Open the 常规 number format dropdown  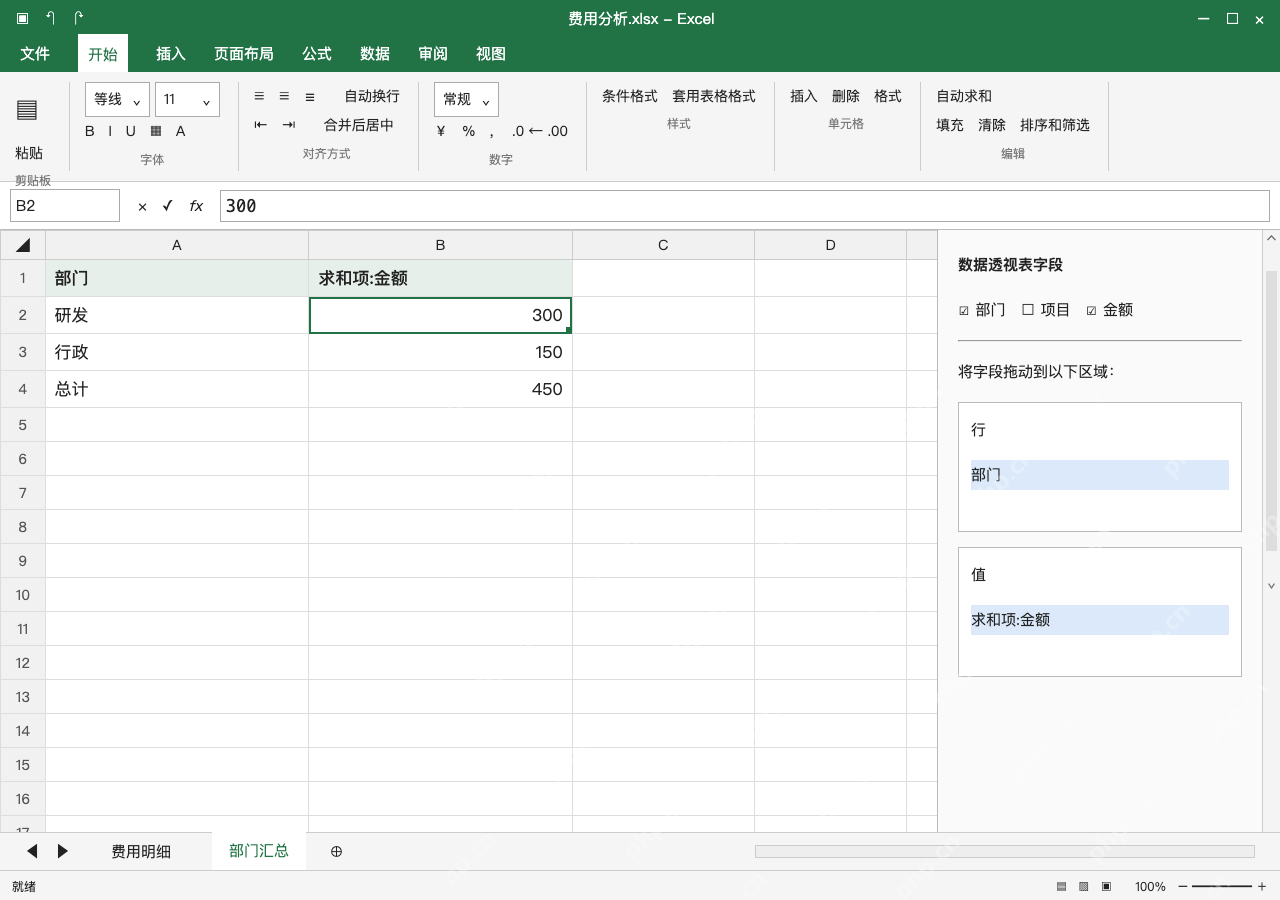point(466,100)
